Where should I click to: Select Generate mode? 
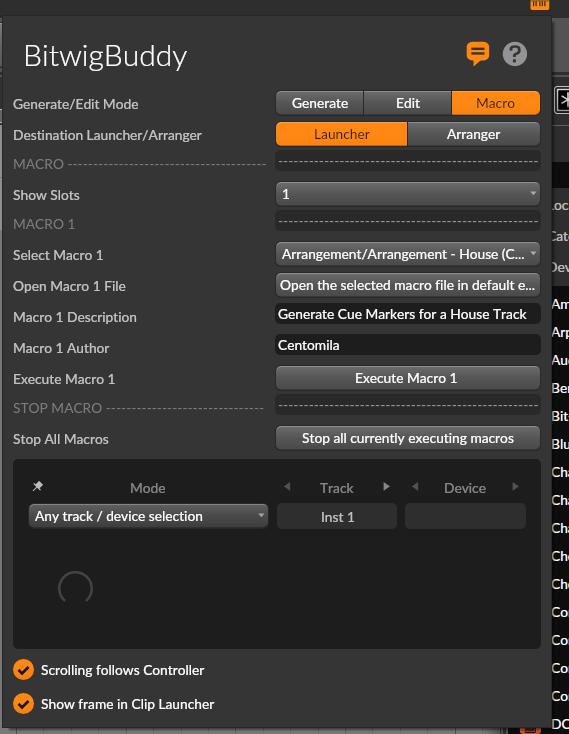point(320,103)
